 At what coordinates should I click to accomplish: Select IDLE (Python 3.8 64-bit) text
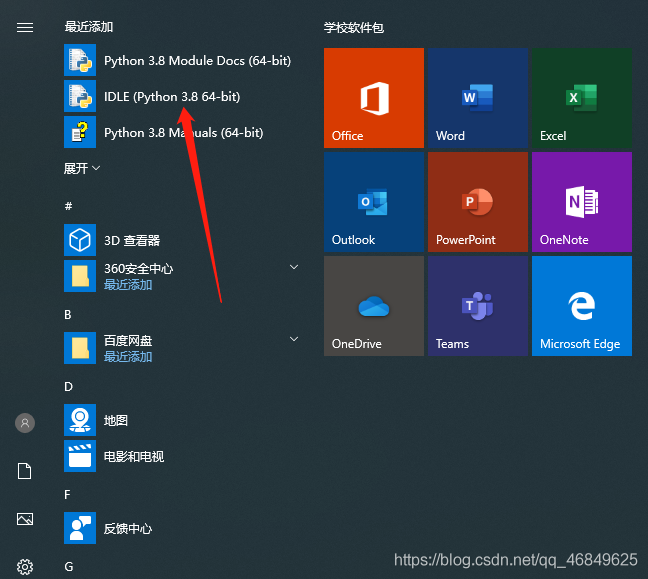(172, 97)
